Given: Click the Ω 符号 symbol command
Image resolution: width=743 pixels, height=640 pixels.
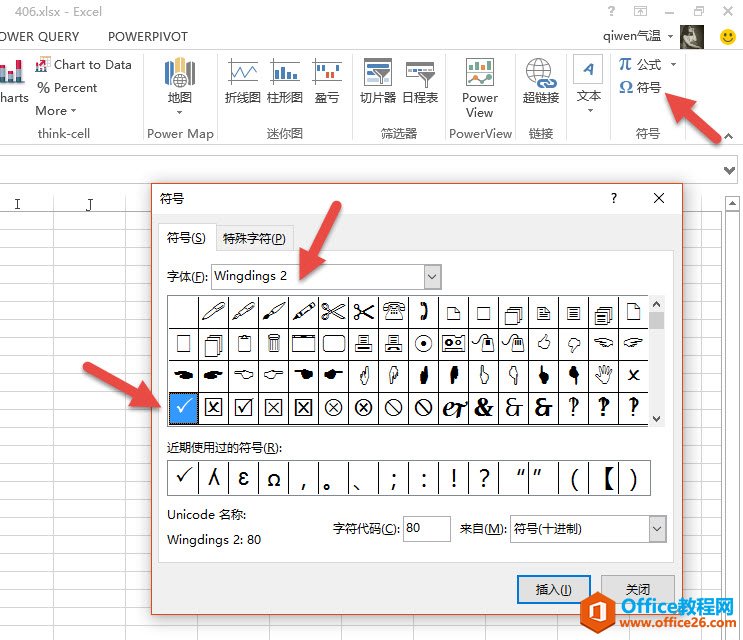Looking at the screenshot, I should 640,87.
